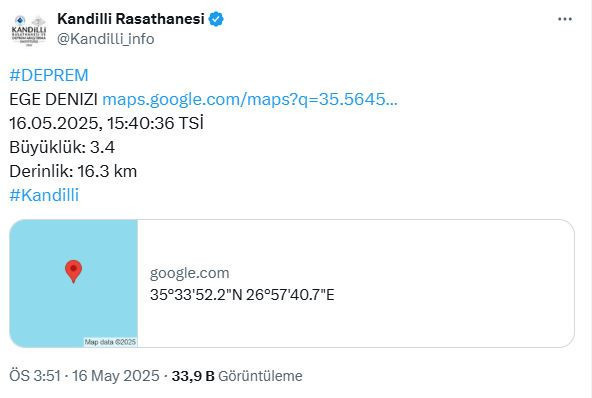Follow the maps.google.com/maps?q=35.5645 link
Screen dimensions: 592x398
pyautogui.click(x=250, y=99)
